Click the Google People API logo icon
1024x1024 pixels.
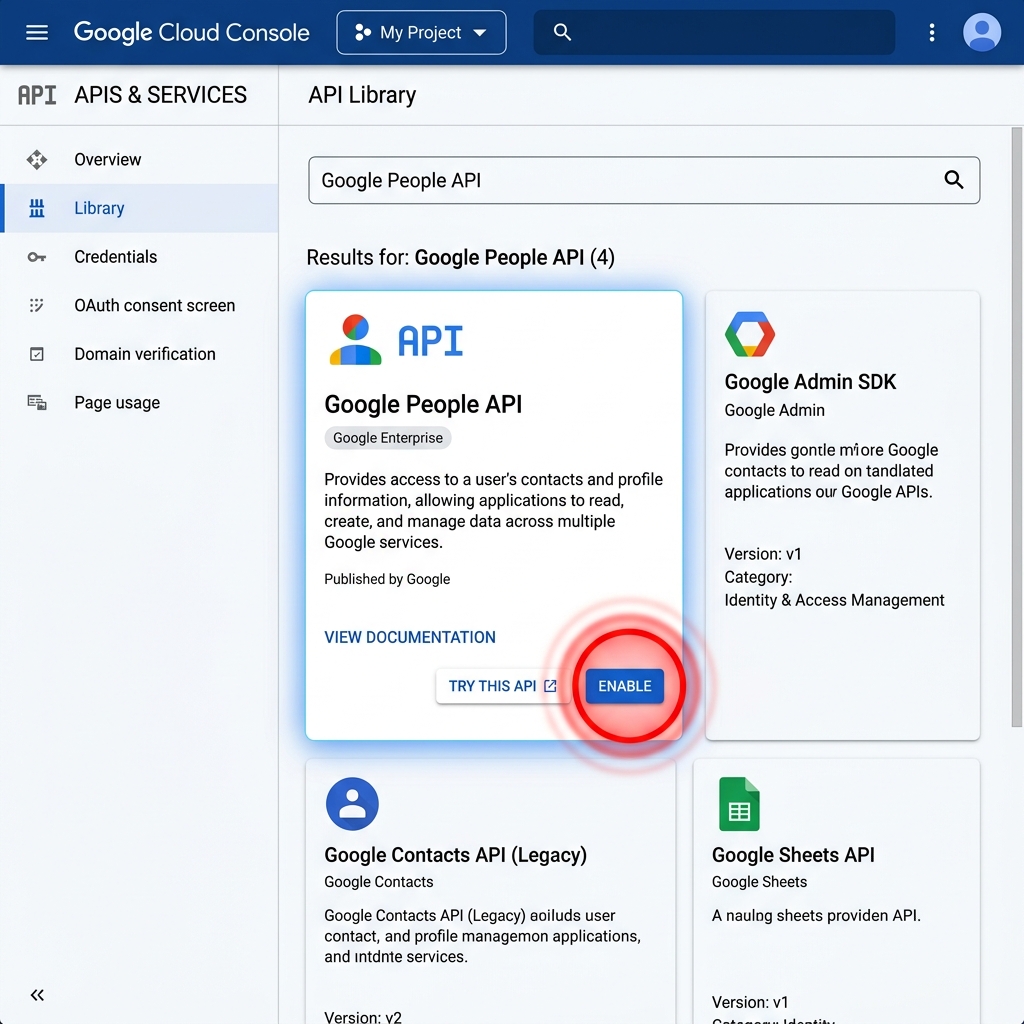click(x=355, y=340)
